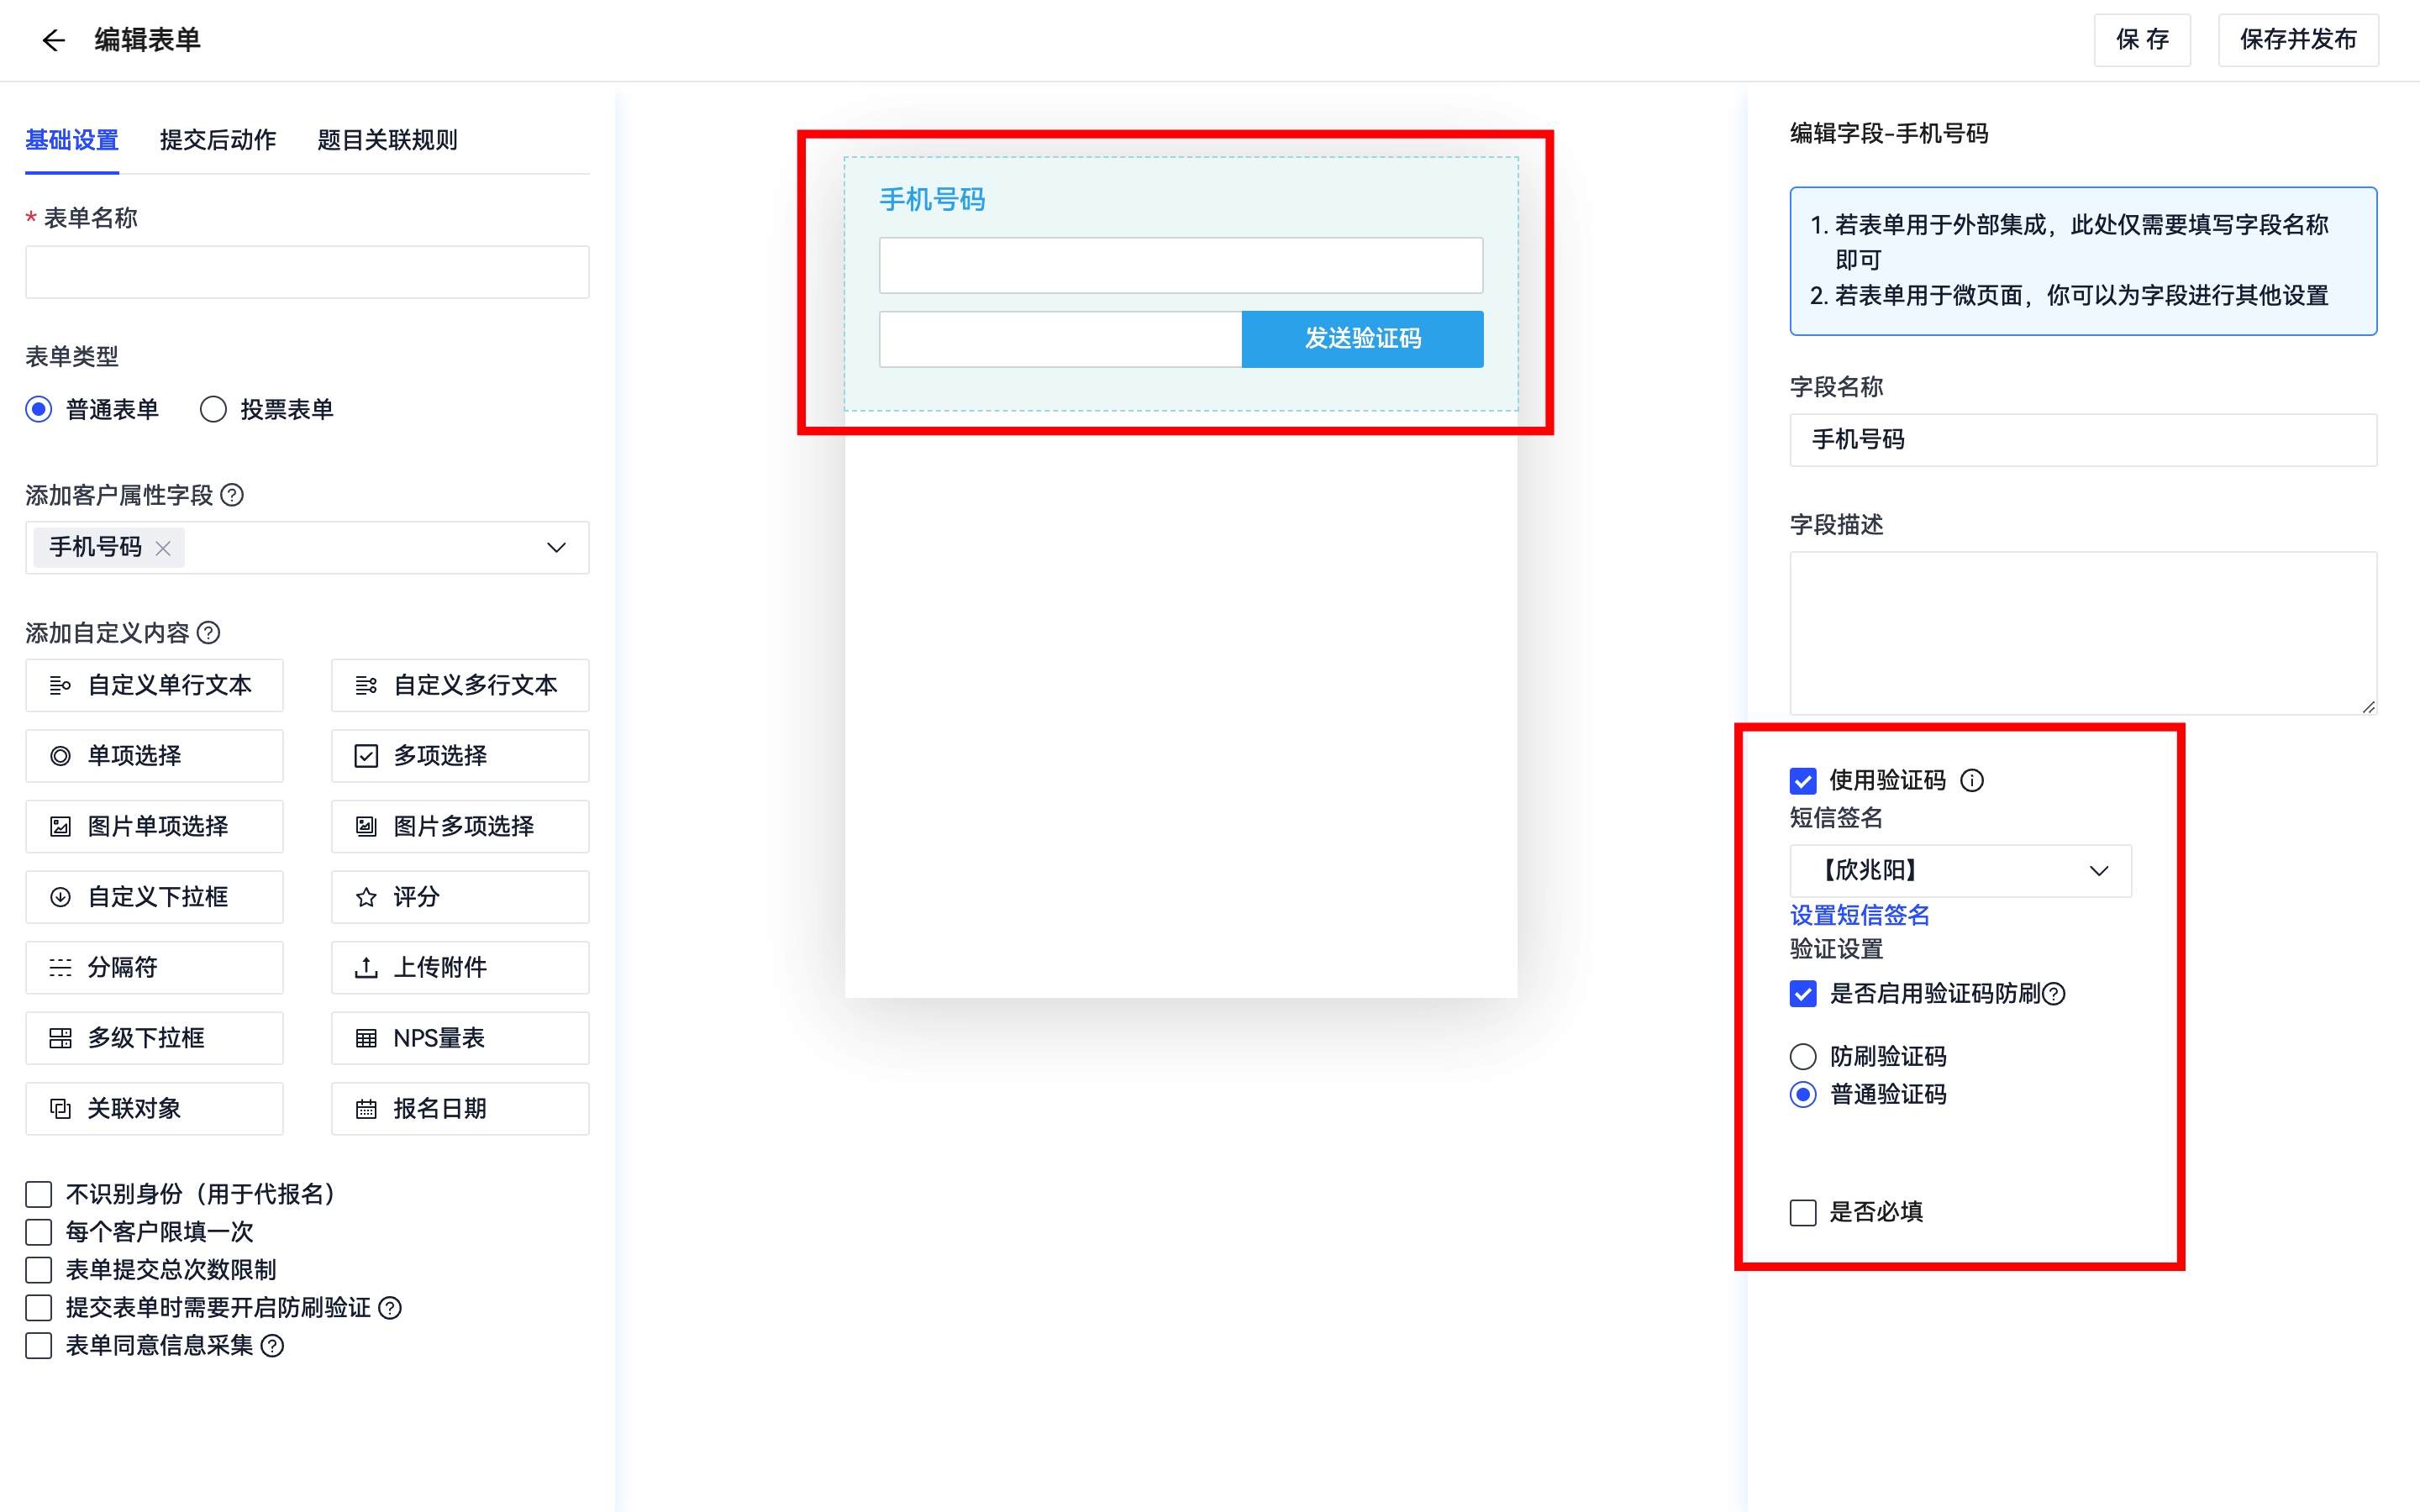Click the 字段名称 input containing 手机号码
This screenshot has height=1512, width=2420.
(x=2083, y=440)
